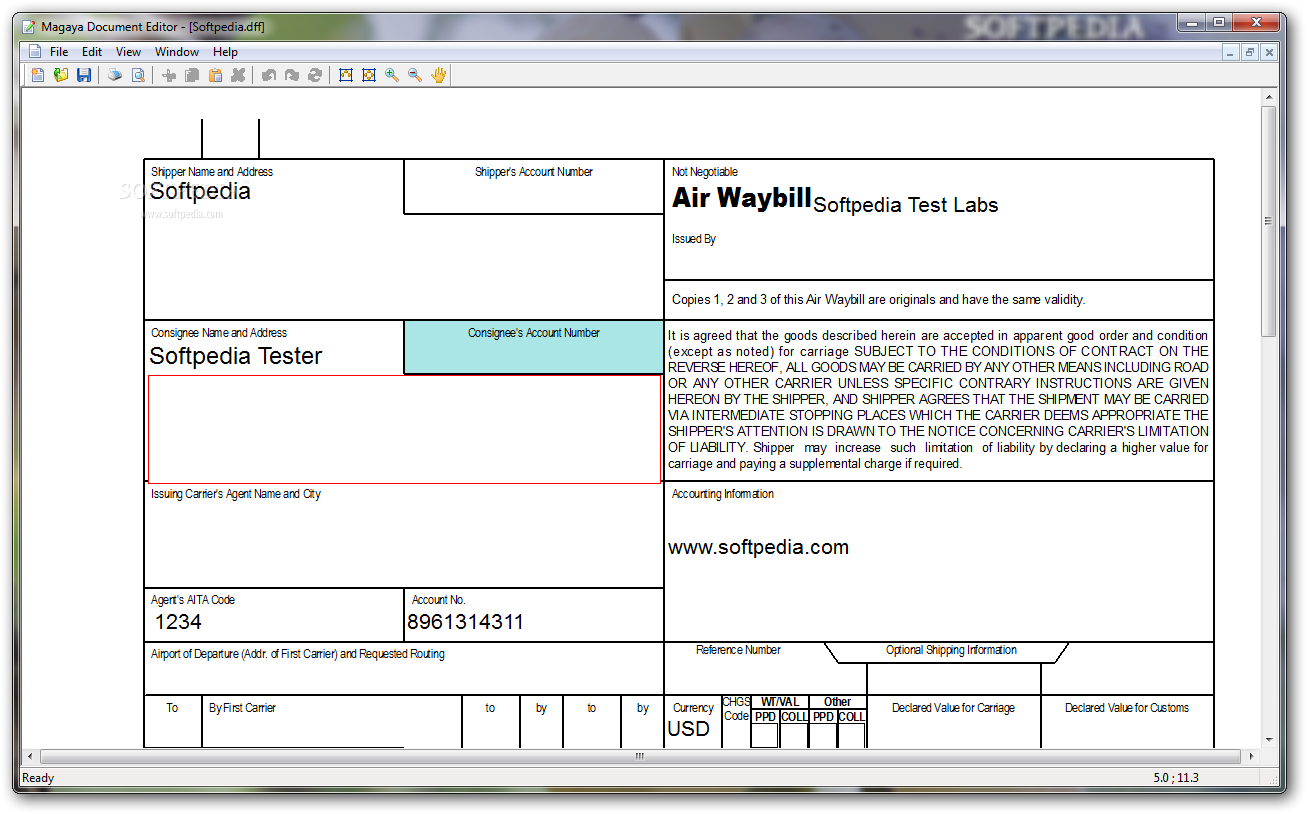Minimize the inner document window
This screenshot has height=814, width=1307.
coord(1231,52)
